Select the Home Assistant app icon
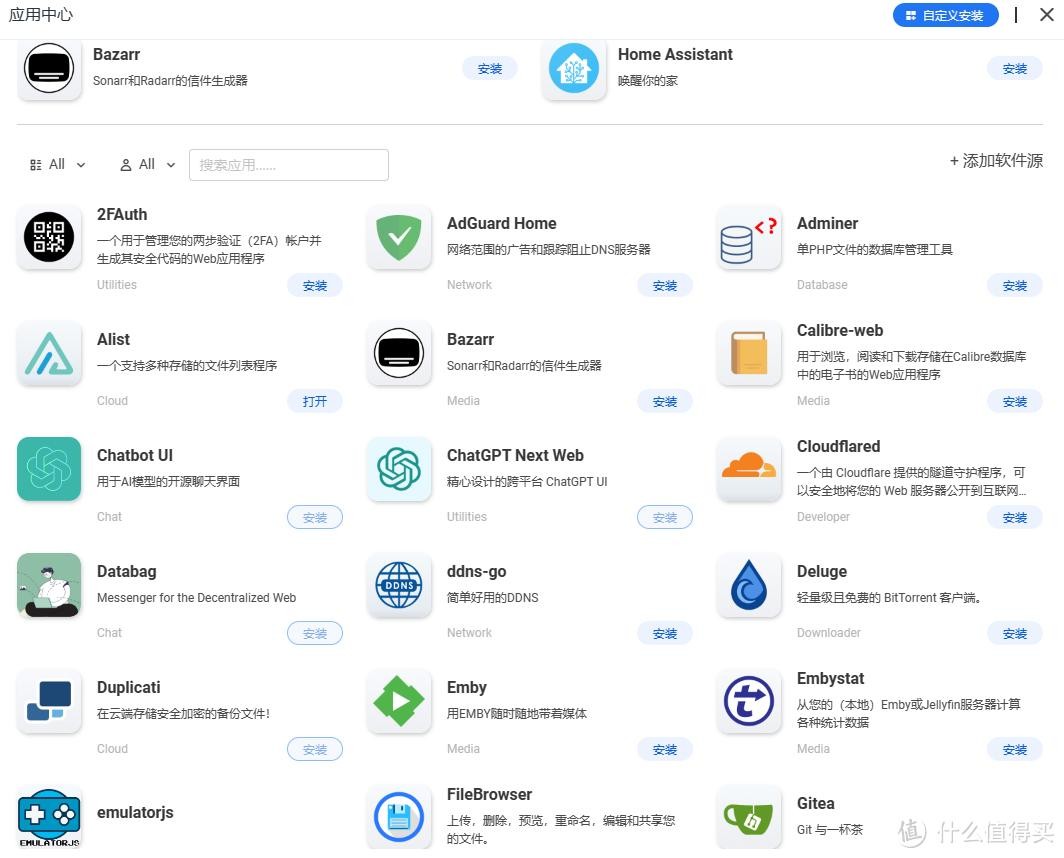 (x=574, y=68)
